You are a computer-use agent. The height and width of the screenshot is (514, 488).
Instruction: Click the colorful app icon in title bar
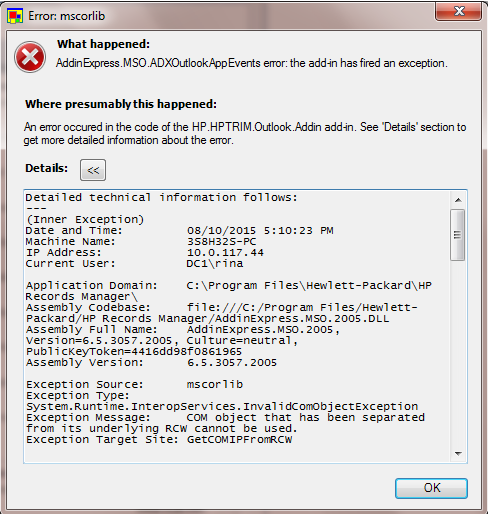(15, 16)
